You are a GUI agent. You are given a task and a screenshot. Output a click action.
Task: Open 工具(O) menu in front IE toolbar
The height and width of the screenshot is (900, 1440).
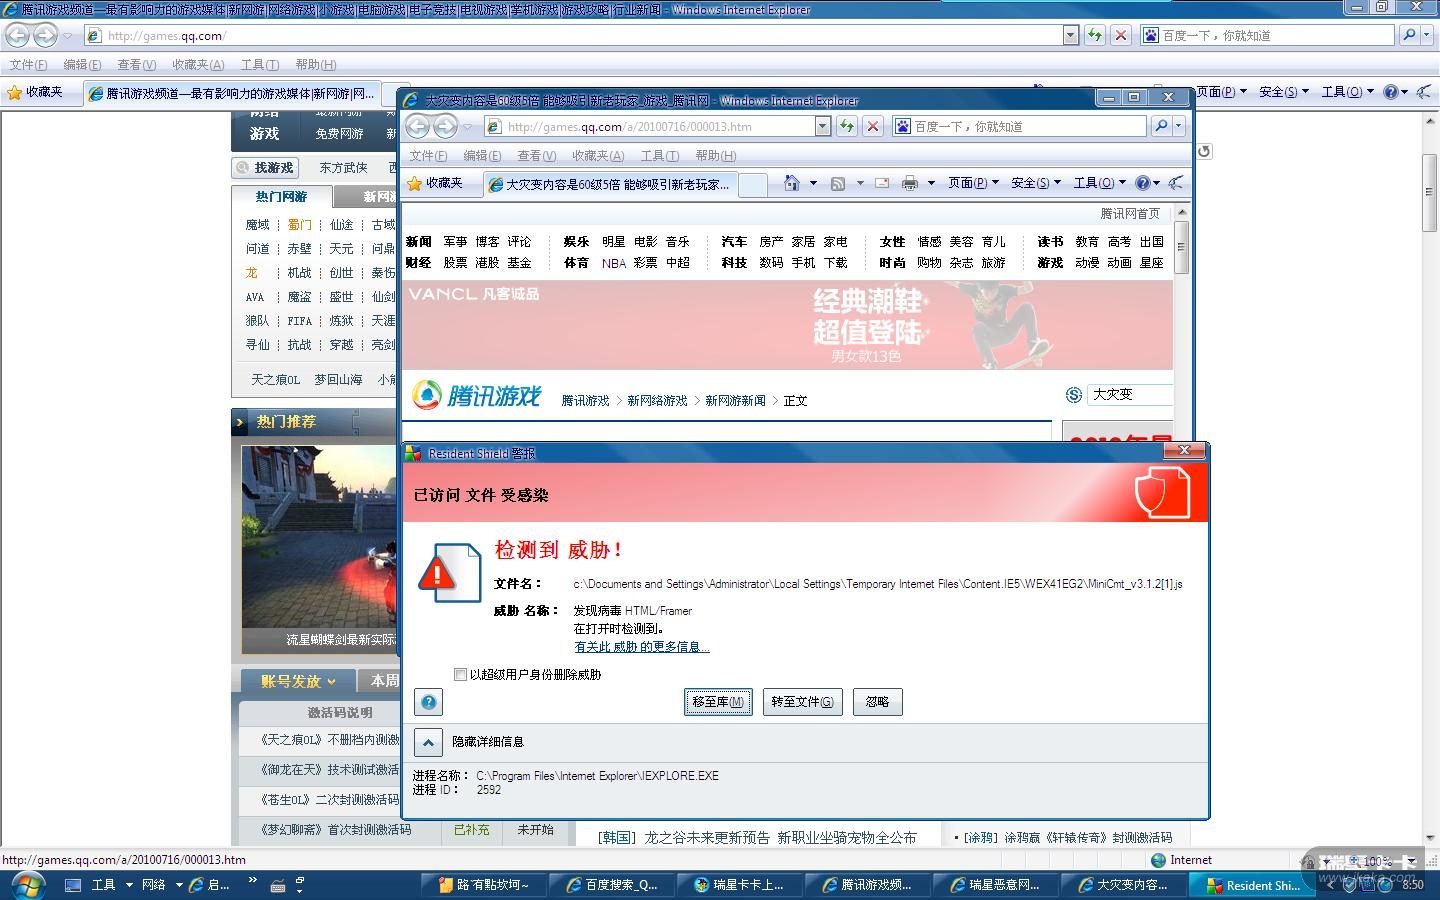1099,183
